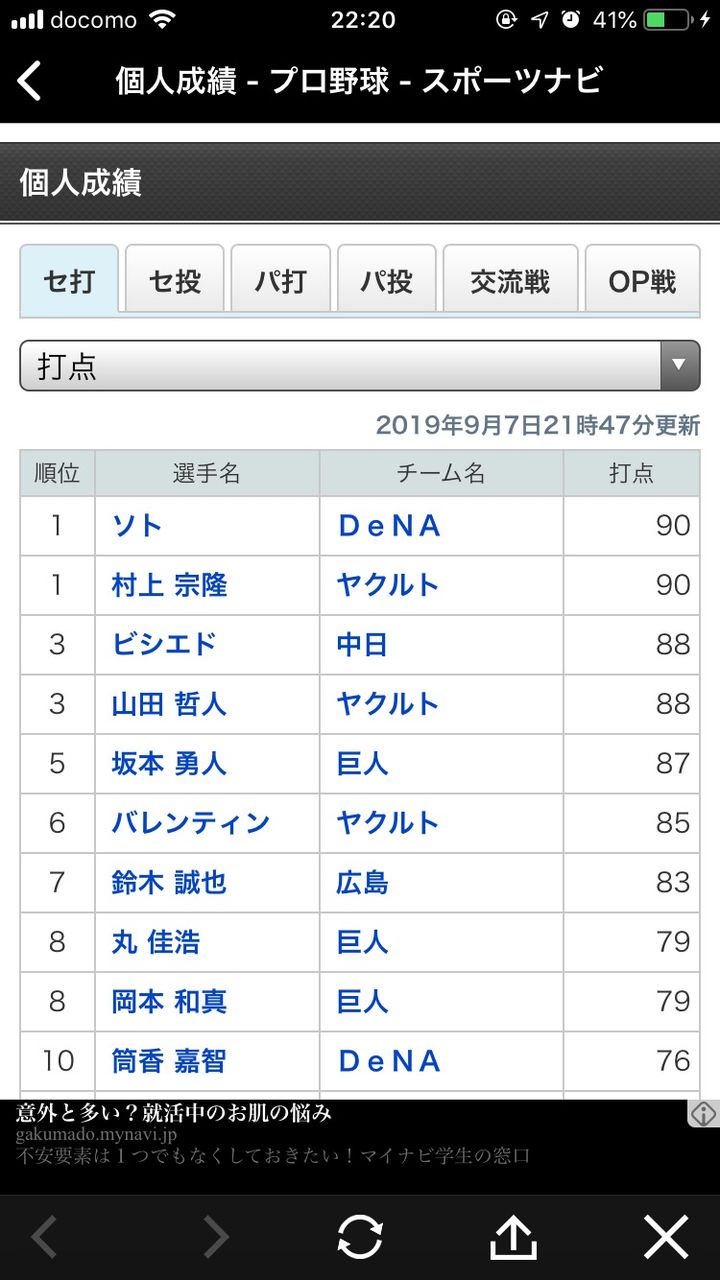
Task: Open player 坂本 勇人 link
Action: click(x=170, y=764)
